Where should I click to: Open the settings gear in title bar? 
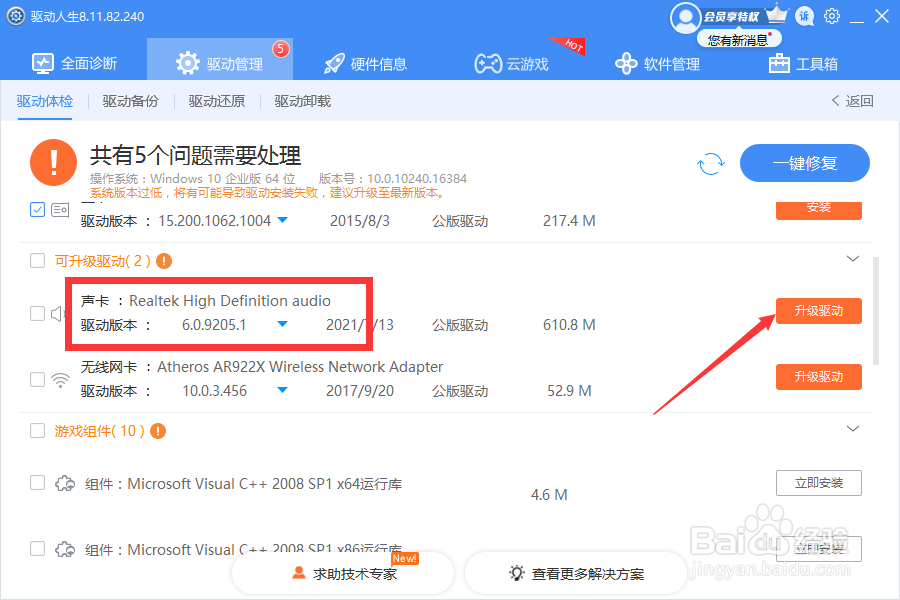(x=832, y=16)
